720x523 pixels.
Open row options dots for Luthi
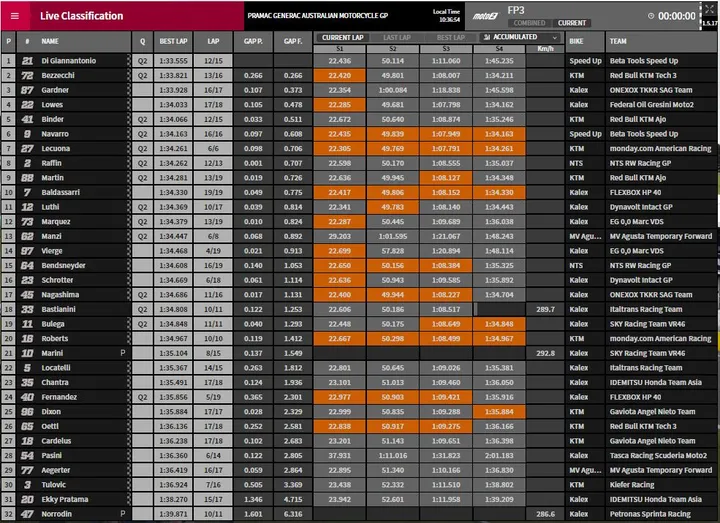tap(128, 207)
